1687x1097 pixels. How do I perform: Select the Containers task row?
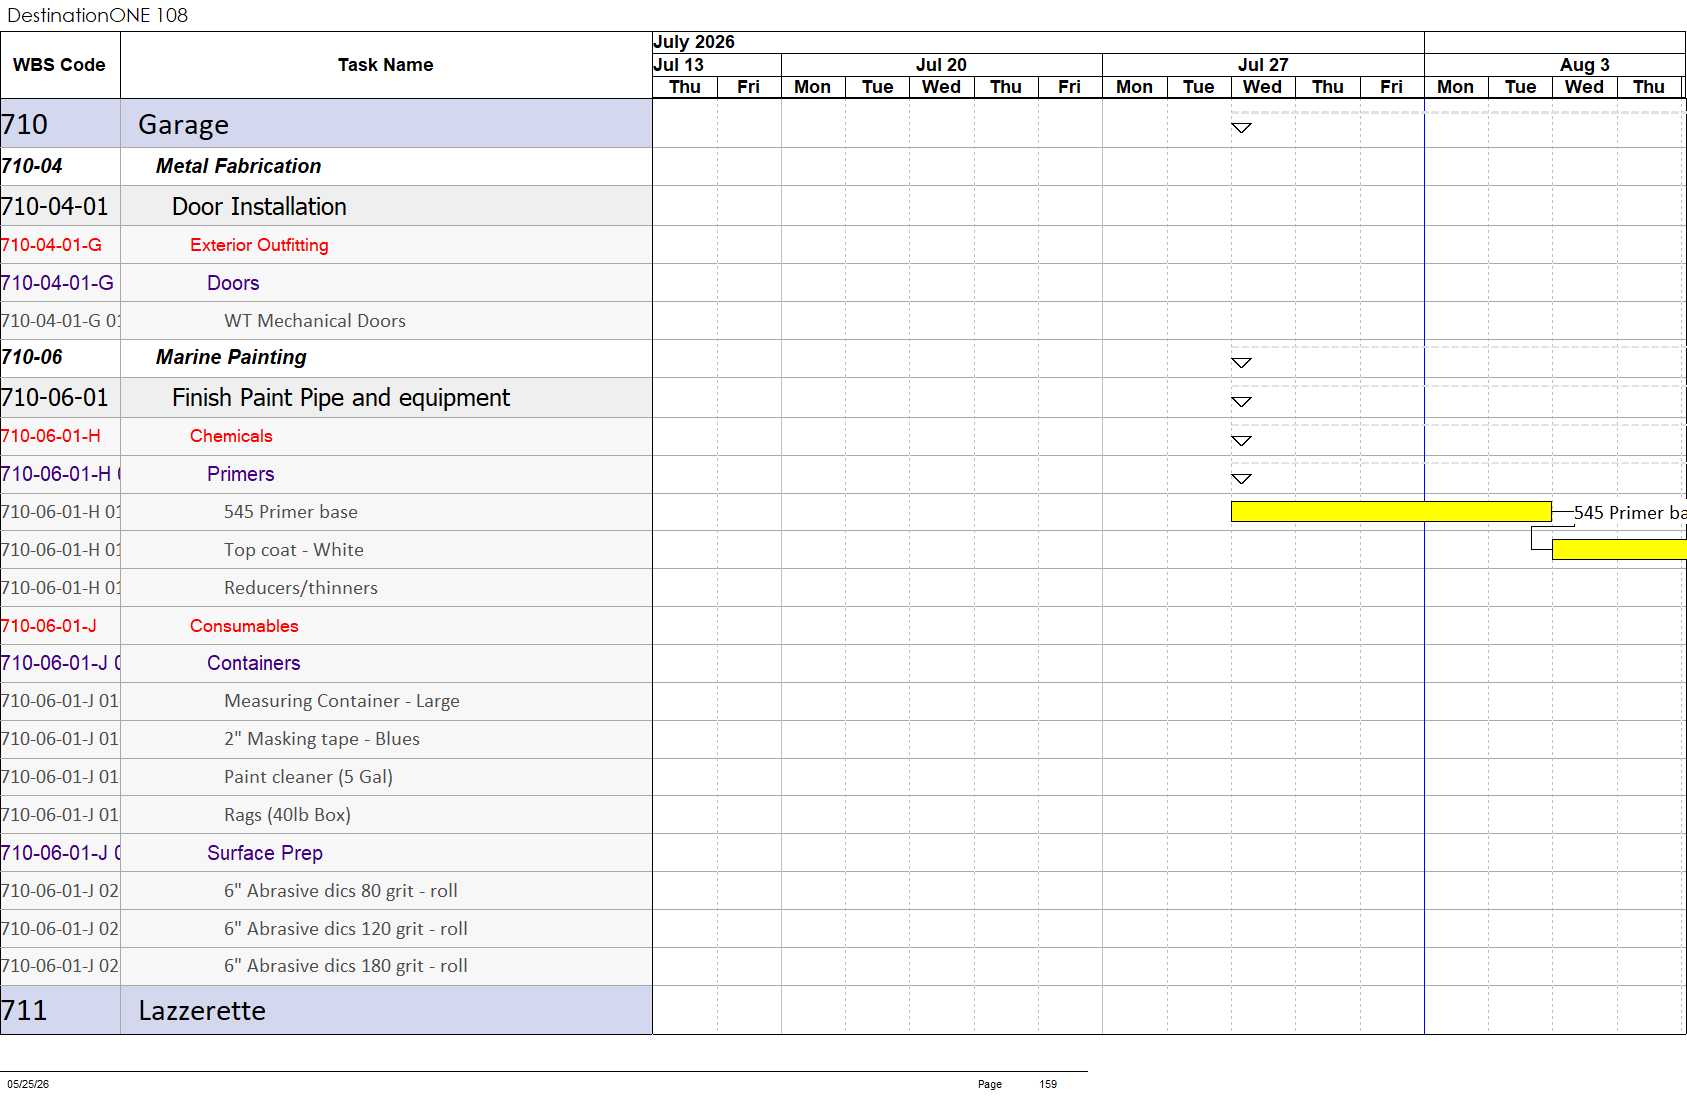326,664
